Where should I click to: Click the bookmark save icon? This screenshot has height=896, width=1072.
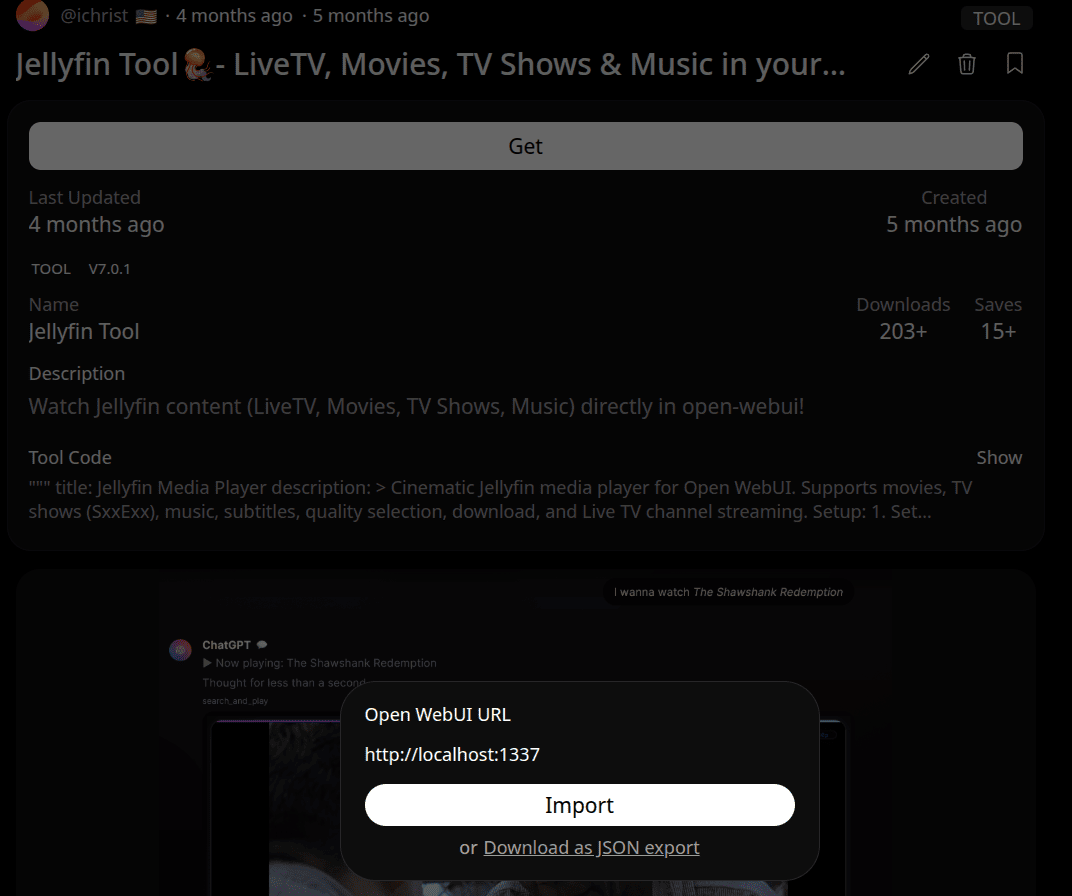click(1015, 64)
